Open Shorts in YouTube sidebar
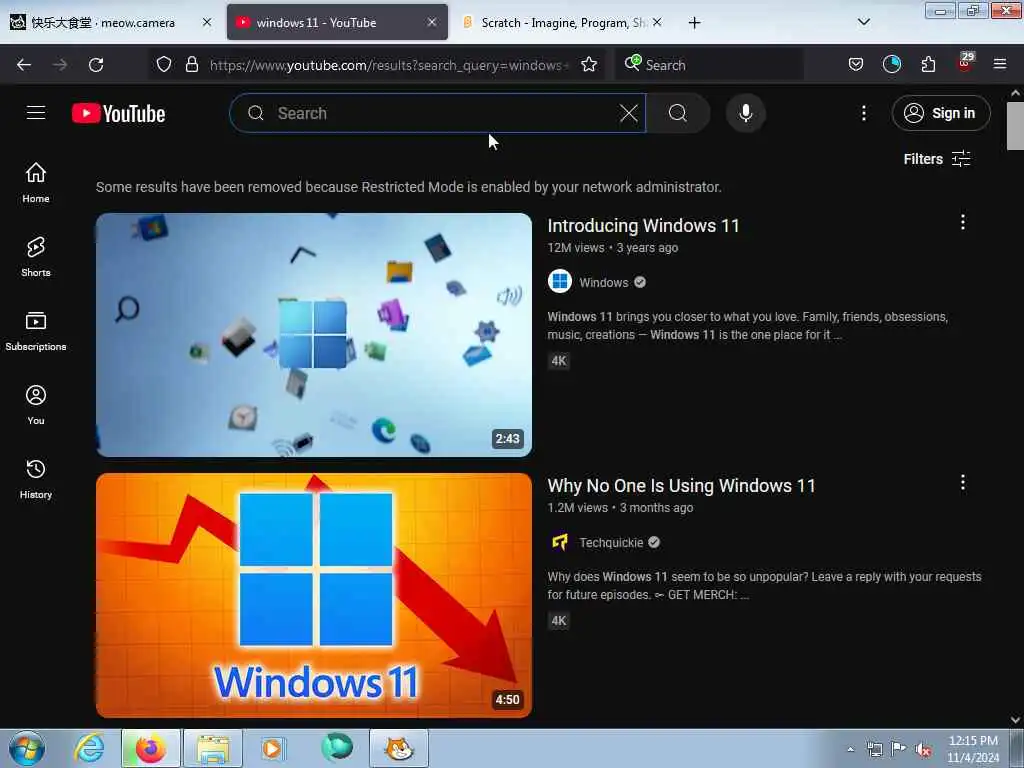The image size is (1024, 768). 36,257
